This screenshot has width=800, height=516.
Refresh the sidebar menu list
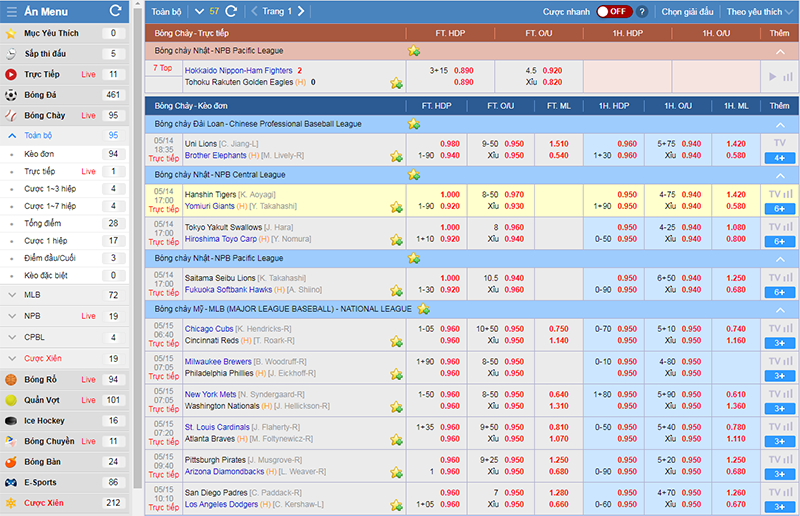click(115, 12)
